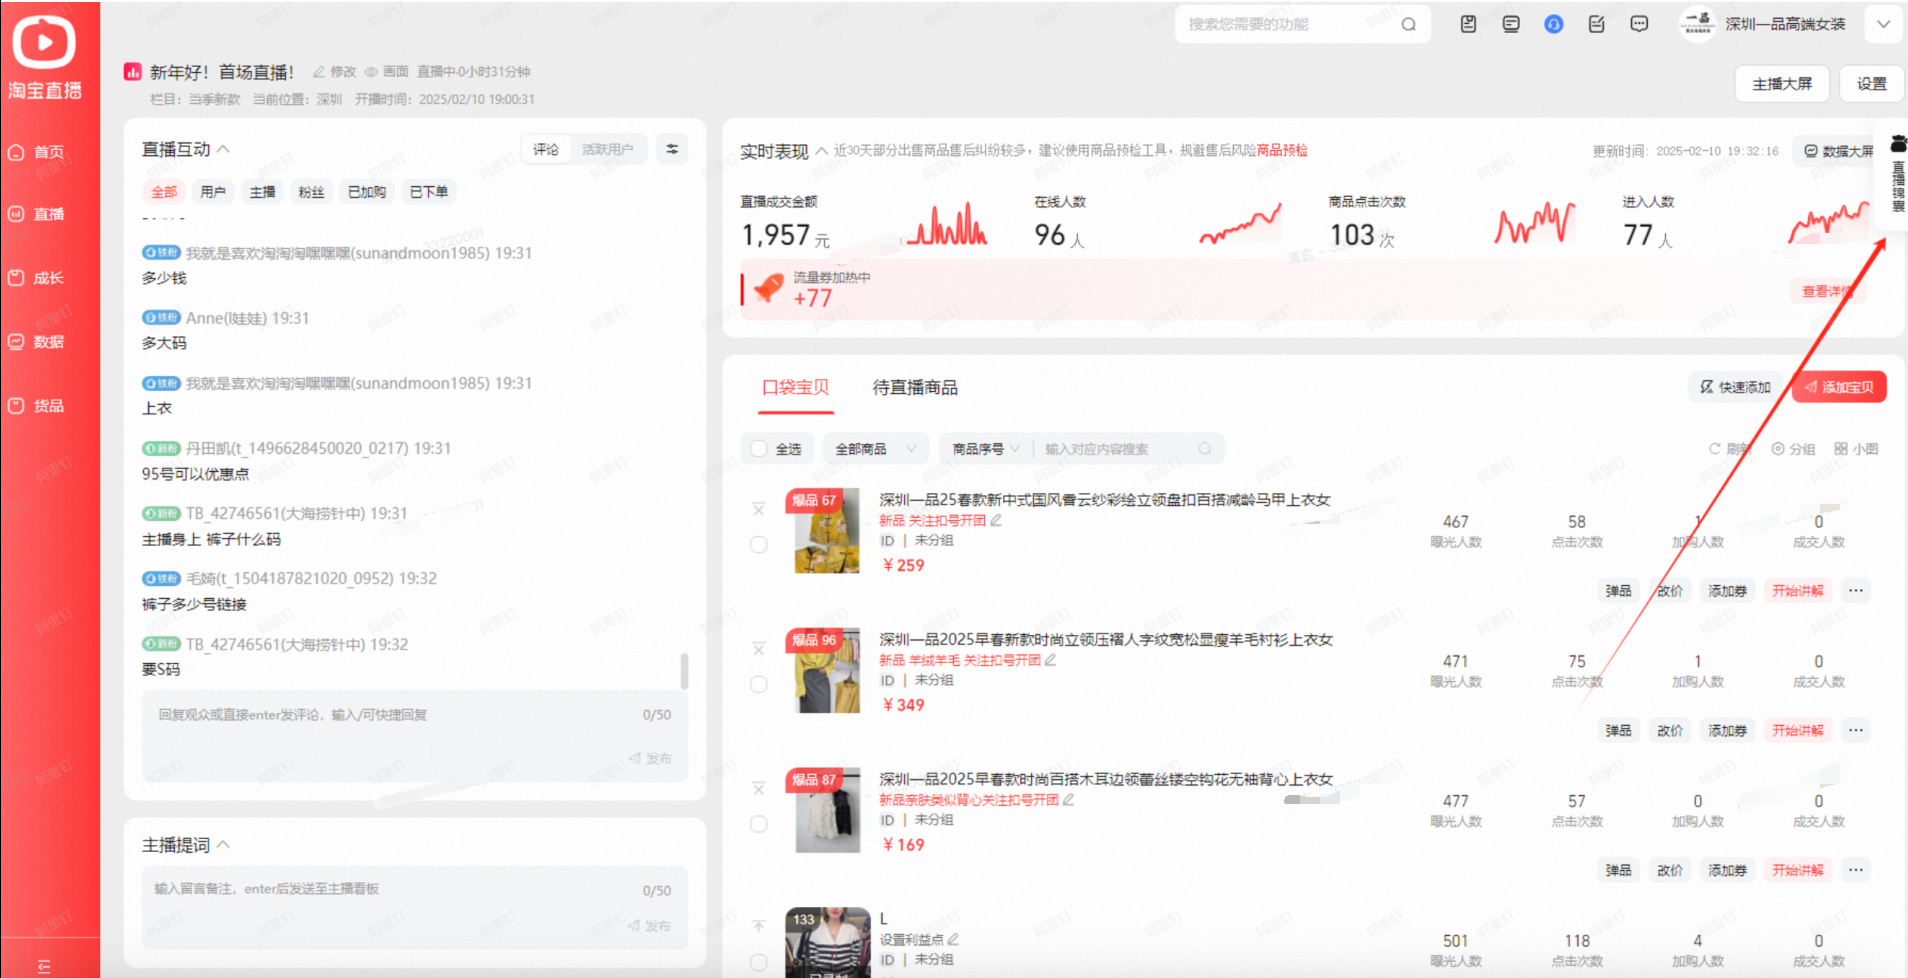Check the 全选 select-all checkbox
The image size is (1908, 978).
tap(759, 449)
